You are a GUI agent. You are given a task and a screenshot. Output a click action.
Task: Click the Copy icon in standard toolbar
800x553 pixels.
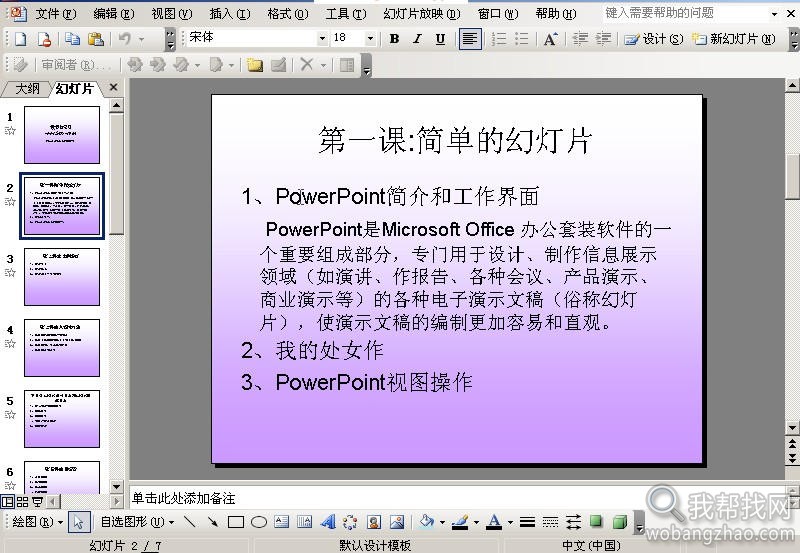coord(72,39)
